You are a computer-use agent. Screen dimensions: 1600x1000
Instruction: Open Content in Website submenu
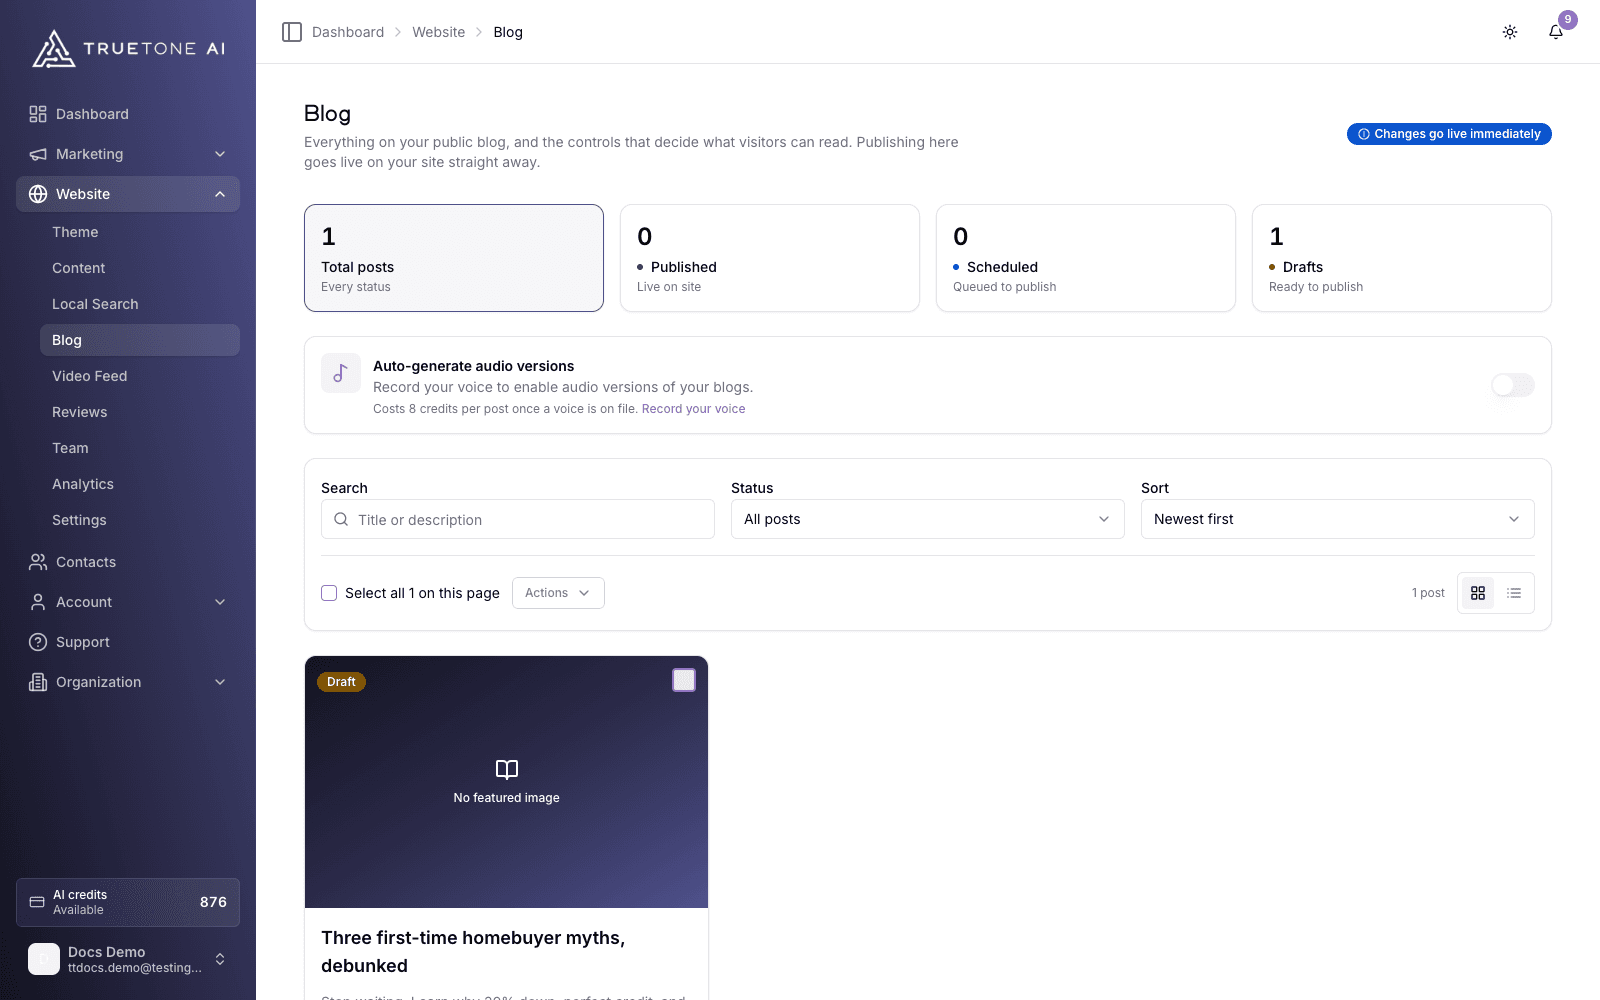tap(140, 268)
